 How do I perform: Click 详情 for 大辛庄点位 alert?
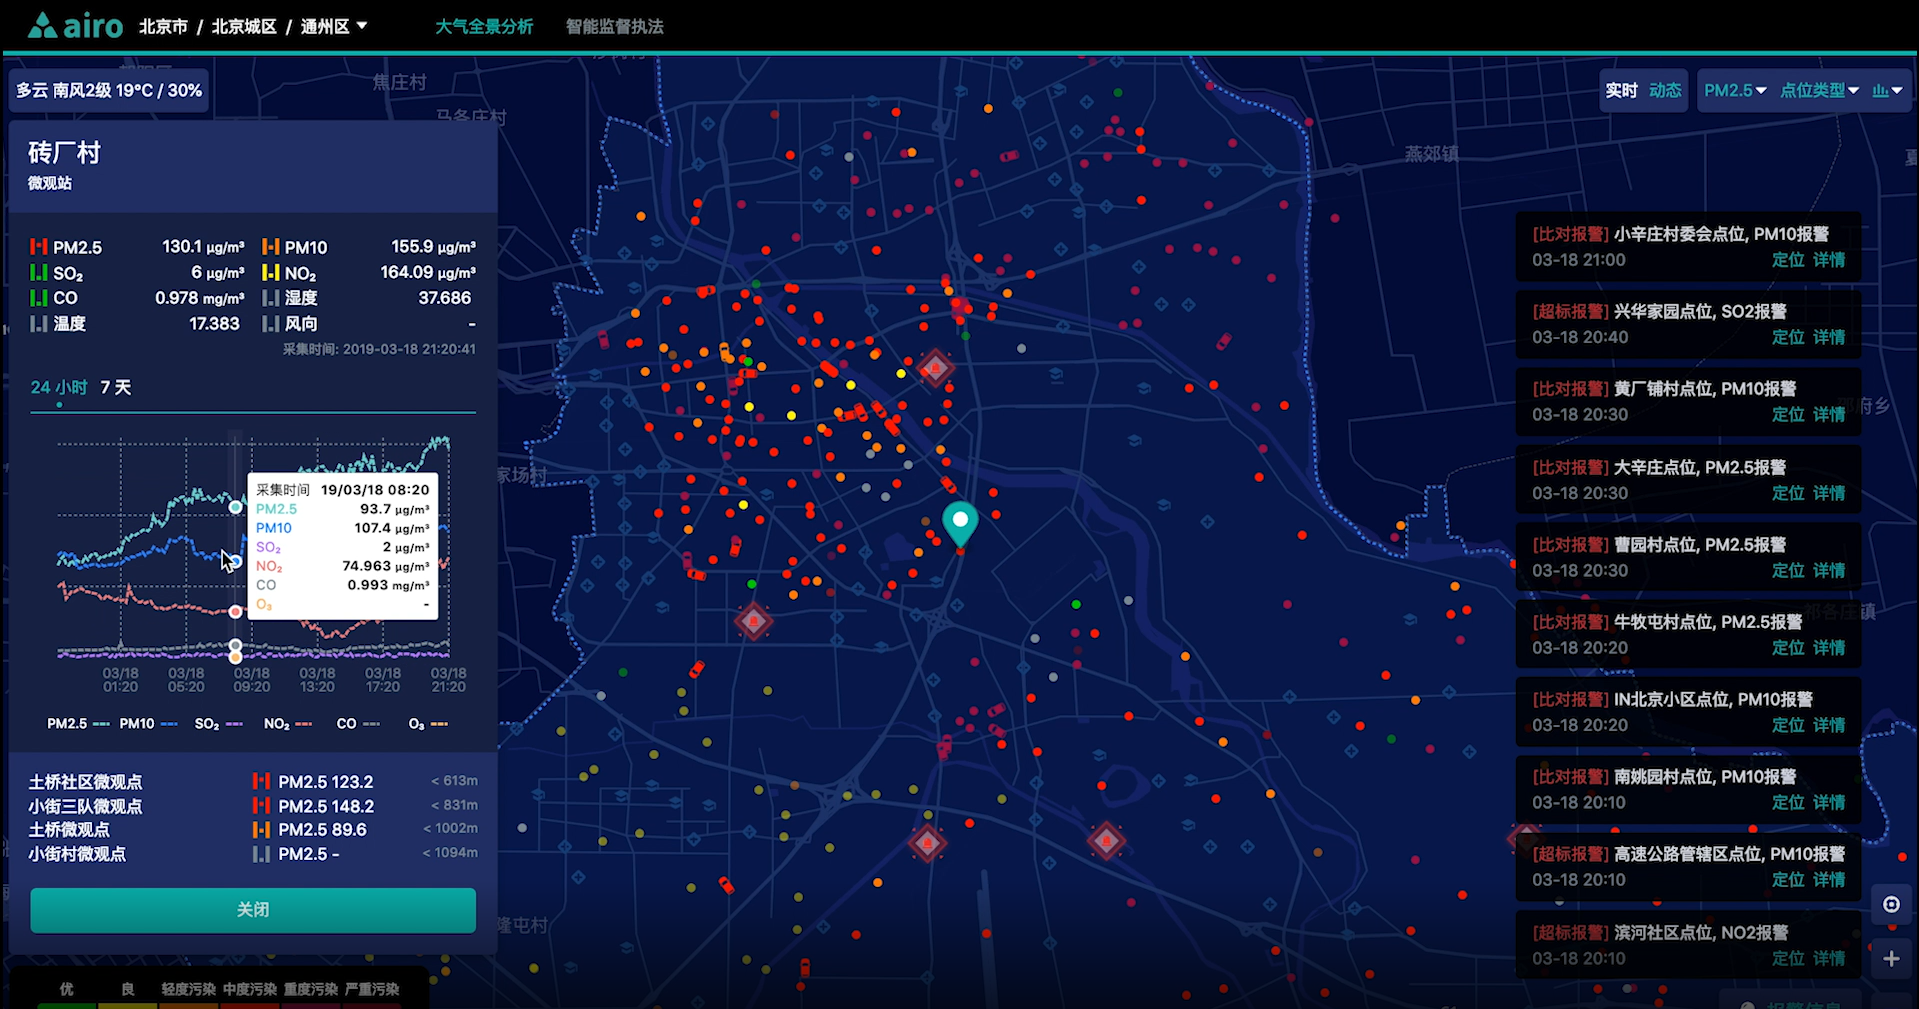[1829, 493]
